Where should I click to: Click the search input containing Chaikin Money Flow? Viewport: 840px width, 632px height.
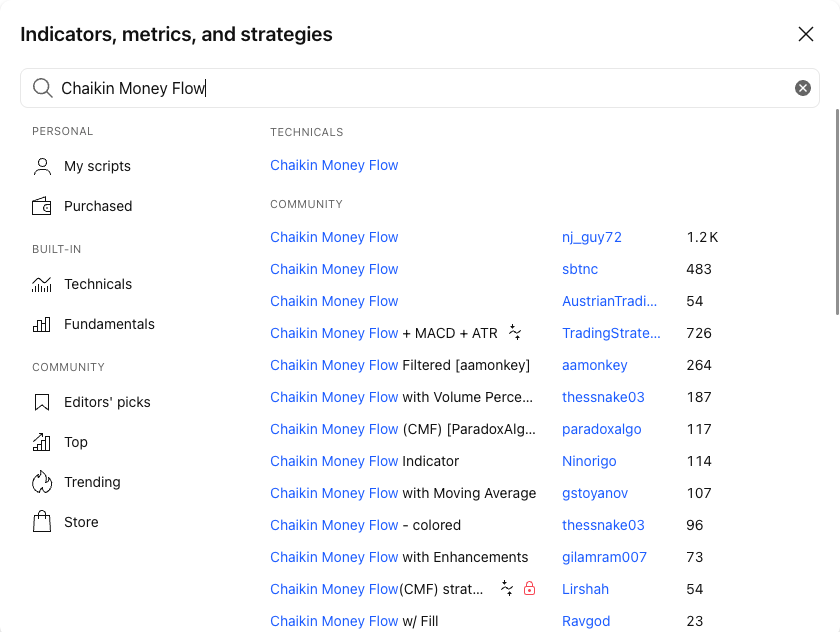420,88
